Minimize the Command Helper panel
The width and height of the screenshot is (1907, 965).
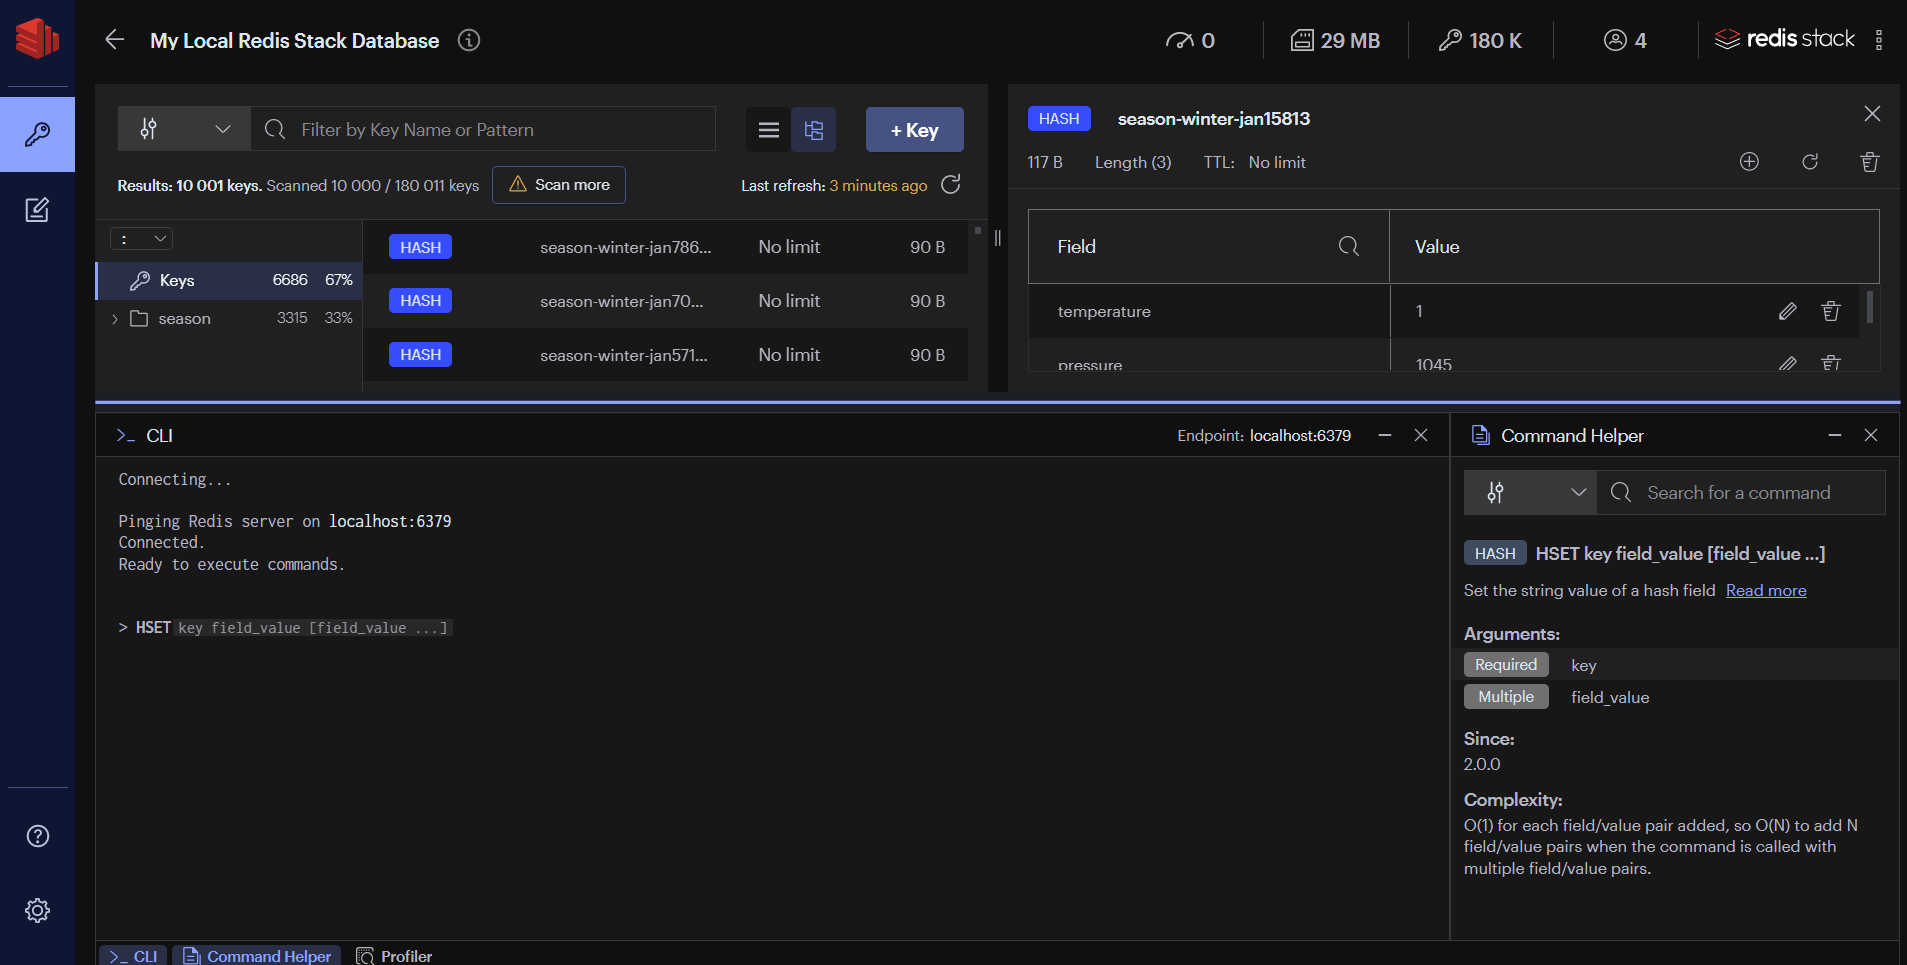point(1834,435)
